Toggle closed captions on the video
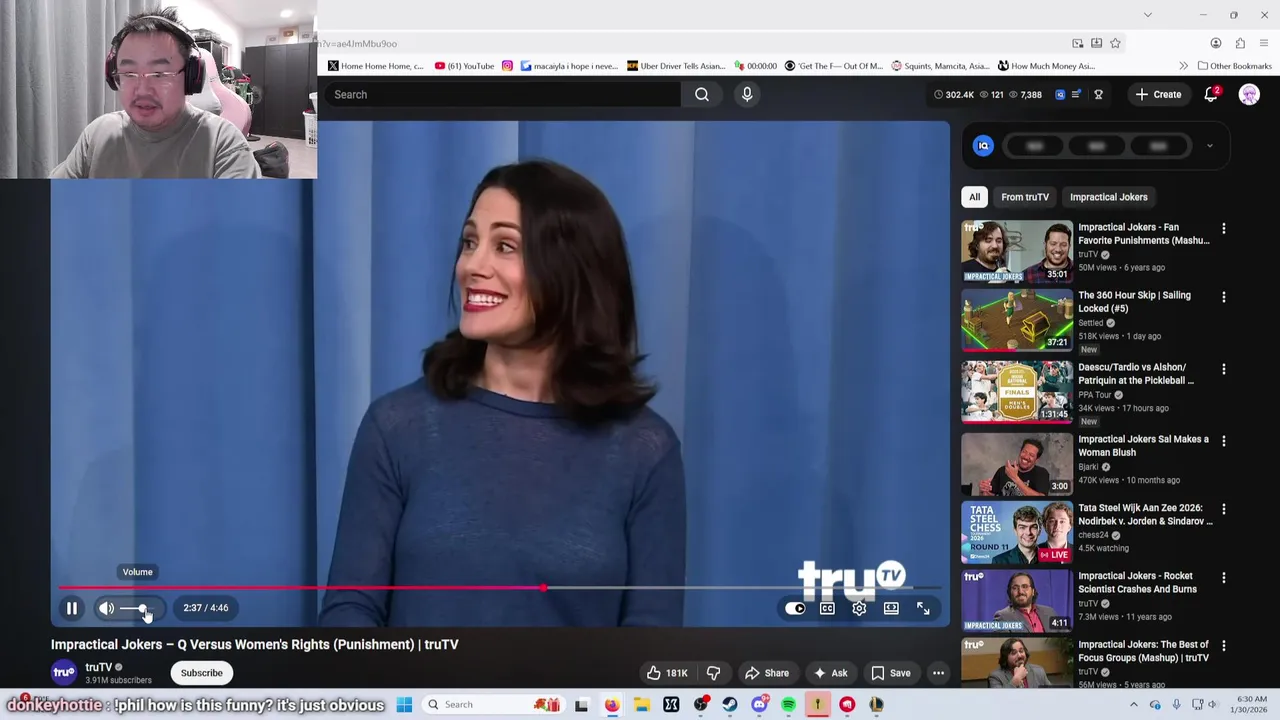 point(827,608)
